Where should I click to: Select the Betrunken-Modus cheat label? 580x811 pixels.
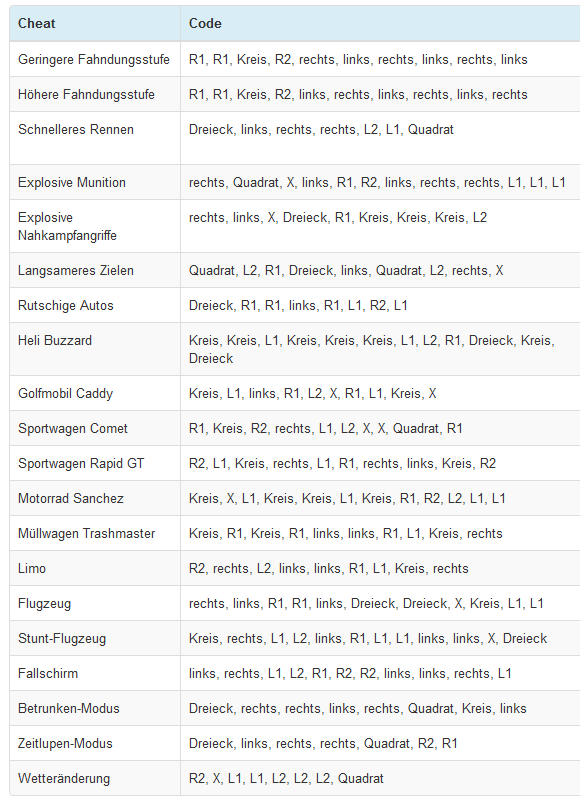[x=69, y=709]
